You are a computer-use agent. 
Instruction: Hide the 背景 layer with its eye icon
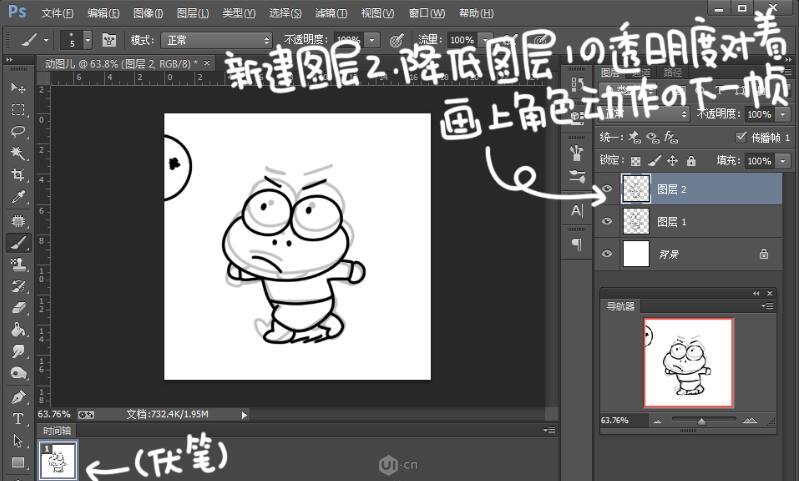606,254
